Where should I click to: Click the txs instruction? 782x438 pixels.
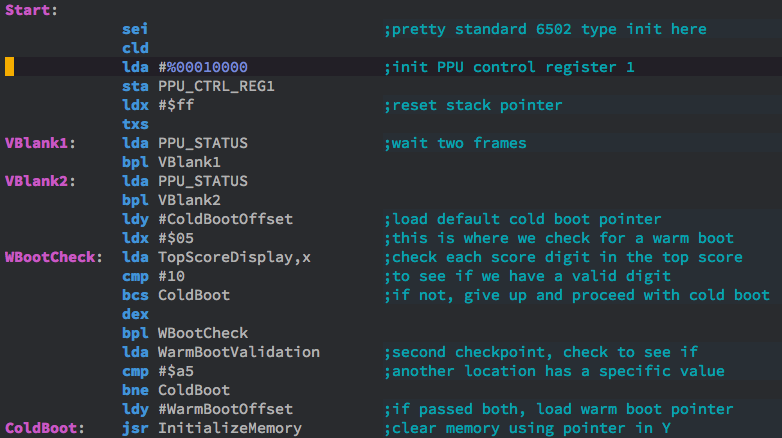135,124
